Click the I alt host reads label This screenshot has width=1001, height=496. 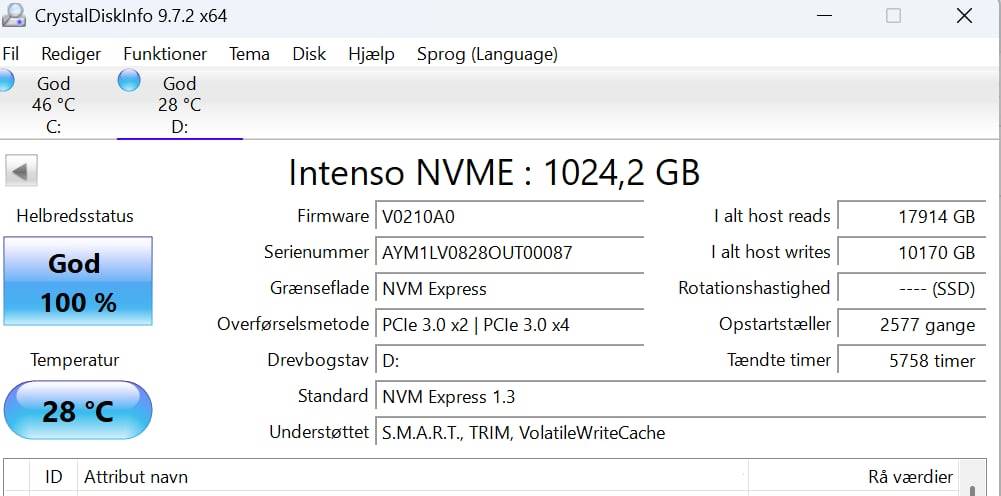772,216
